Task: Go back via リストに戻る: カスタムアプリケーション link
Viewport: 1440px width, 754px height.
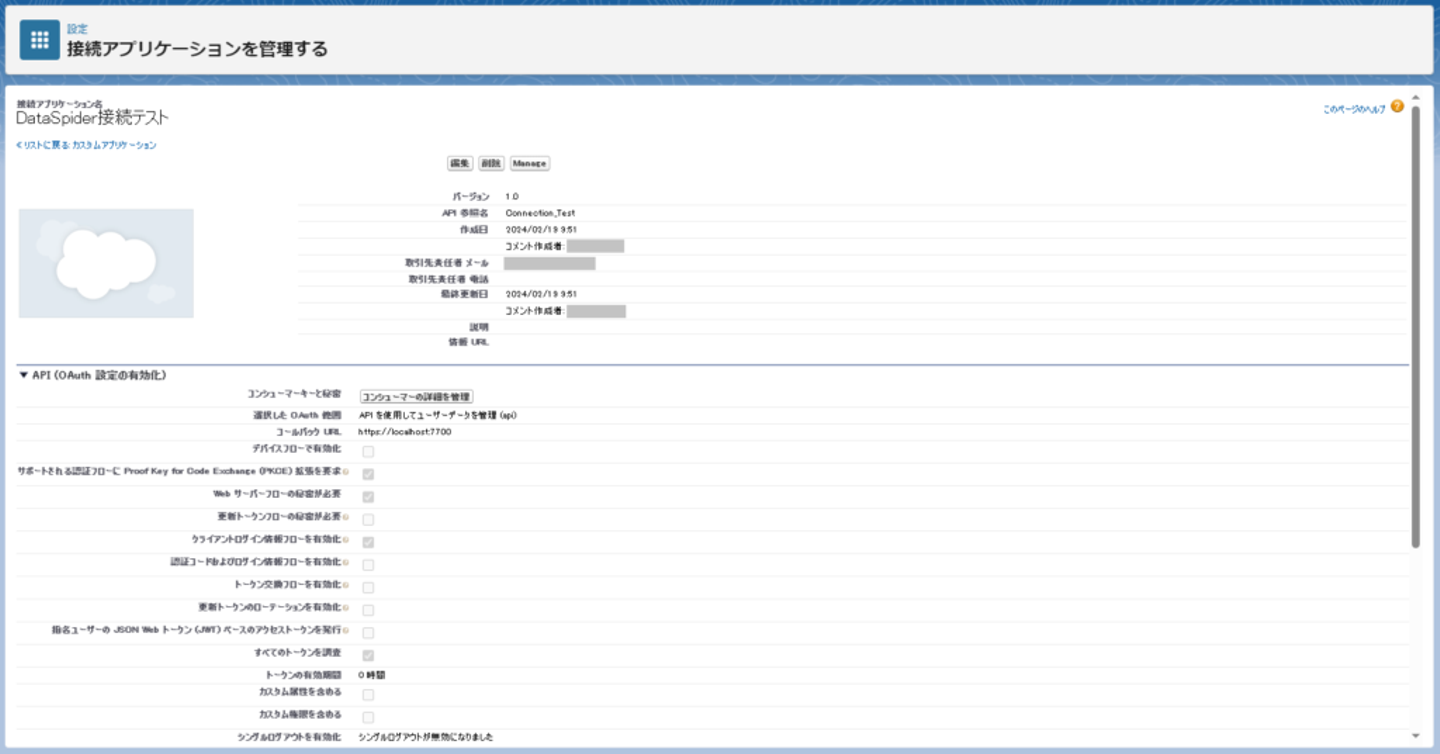Action: (x=86, y=145)
